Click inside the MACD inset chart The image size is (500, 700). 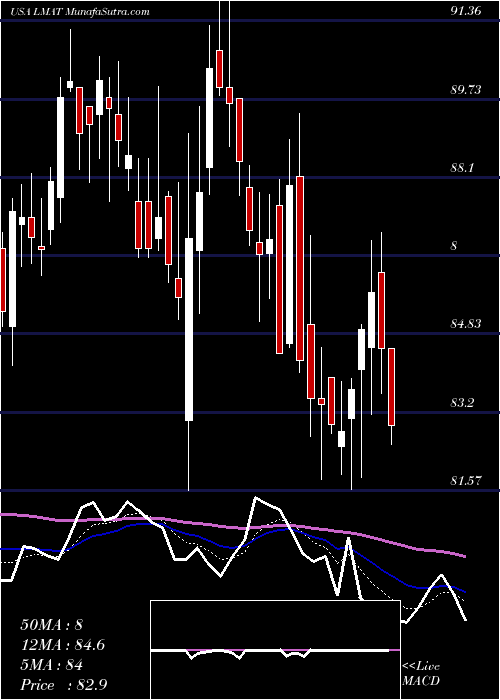pos(275,650)
